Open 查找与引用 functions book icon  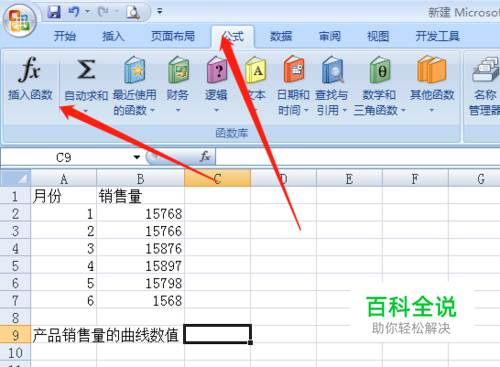tap(332, 70)
